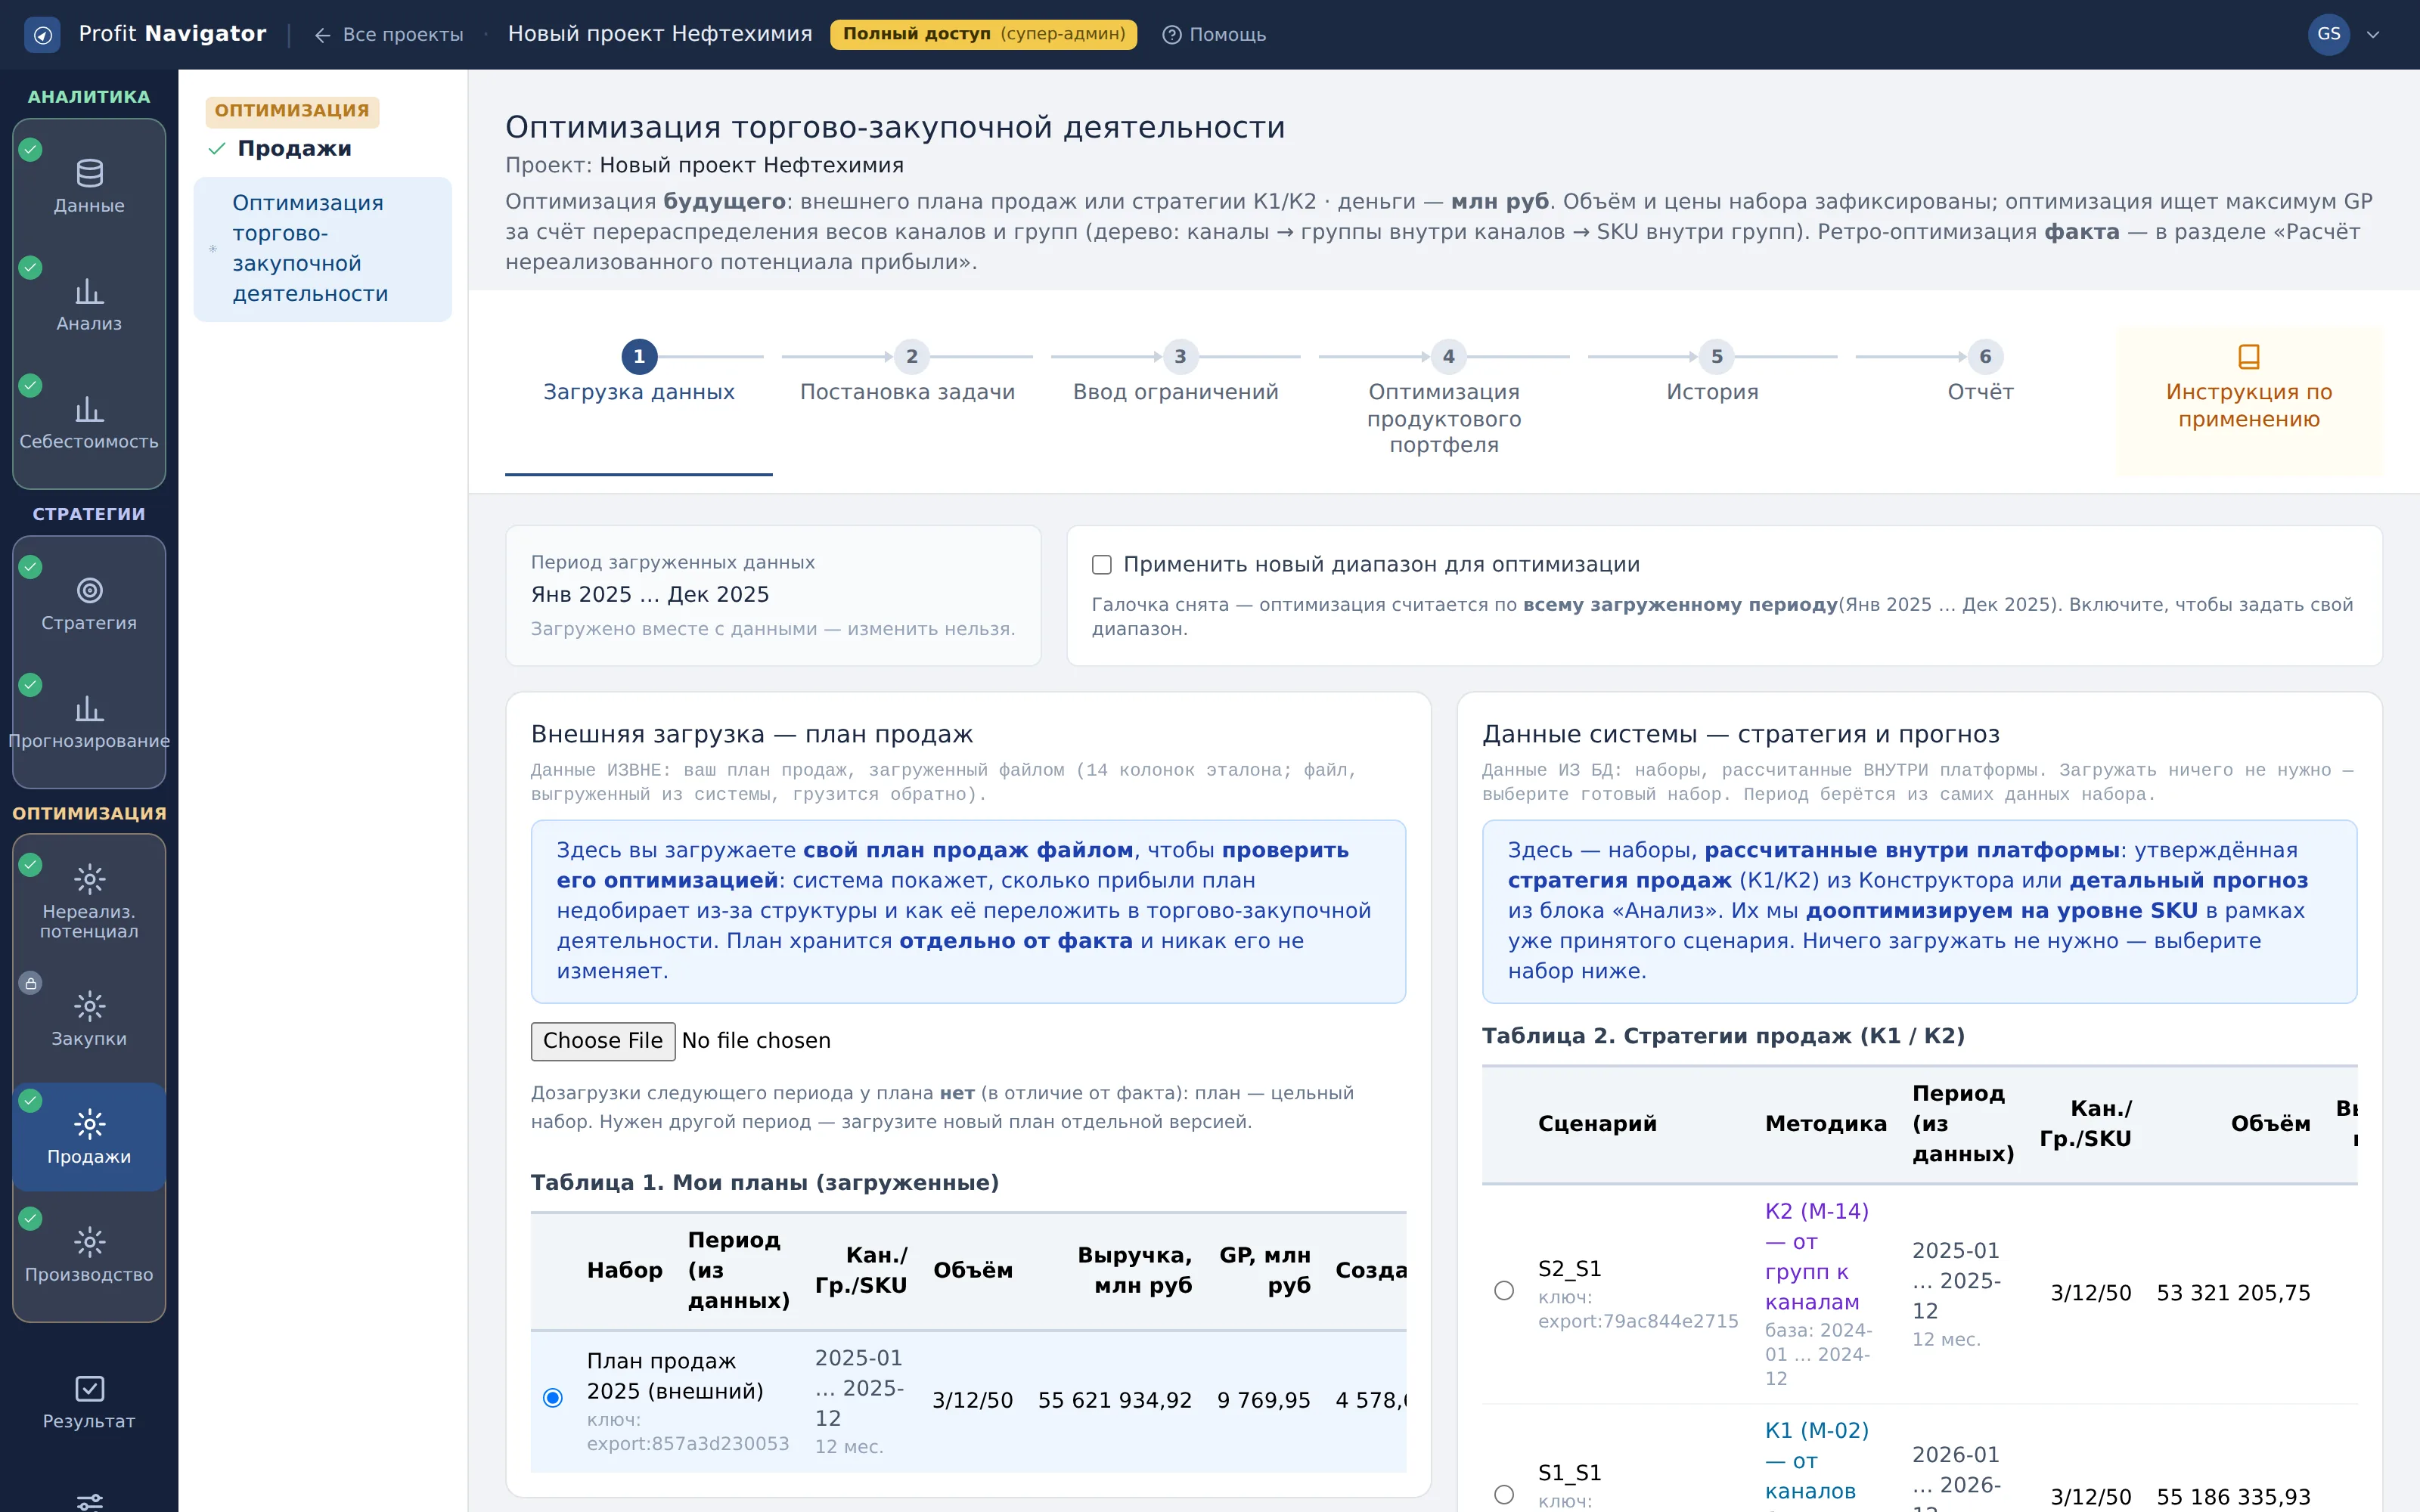Viewport: 2420px width, 1512px height.
Task: Open step 4 Оптимизация продуктового портфеля
Action: click(1444, 400)
